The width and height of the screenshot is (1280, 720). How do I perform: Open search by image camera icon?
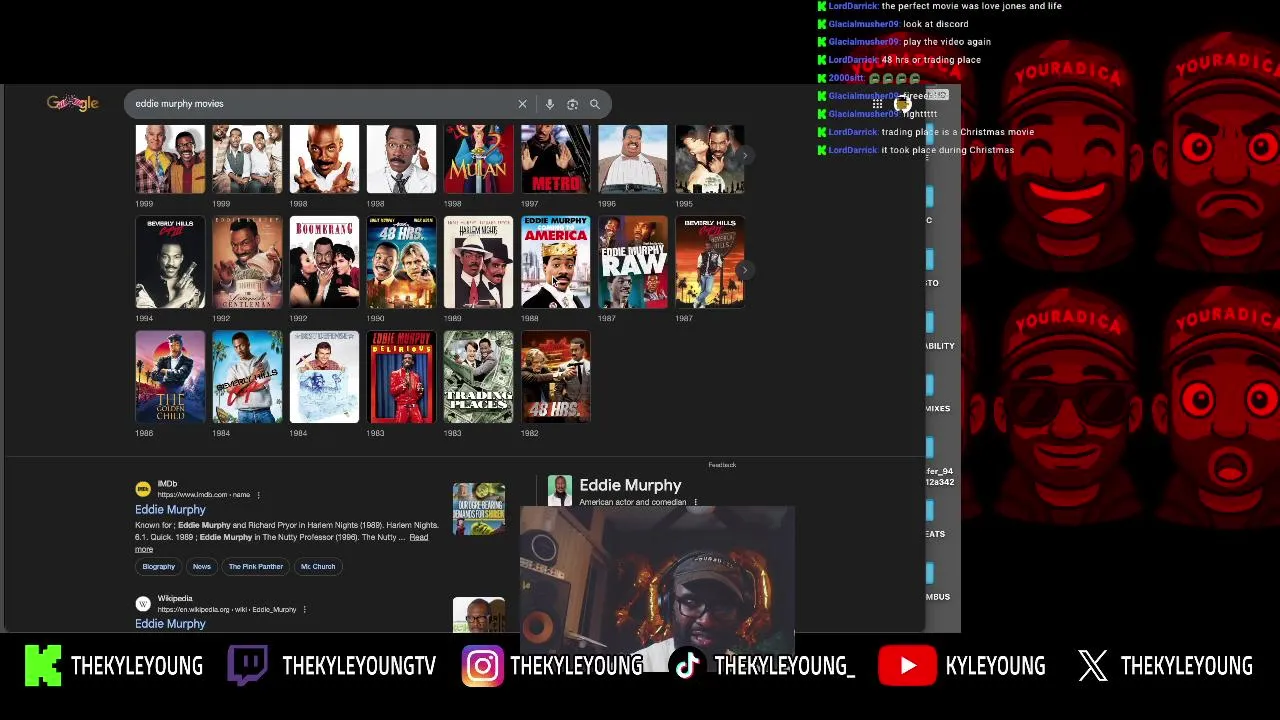pos(572,104)
